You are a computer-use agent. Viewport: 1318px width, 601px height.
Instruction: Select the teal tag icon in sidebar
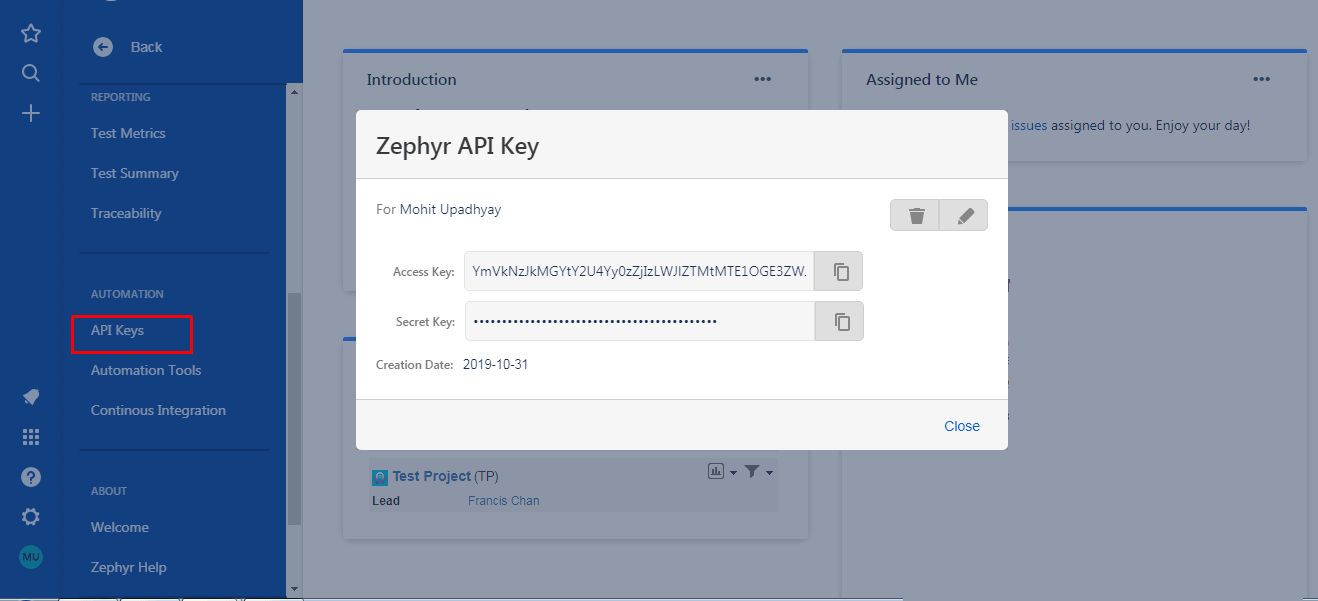(30, 397)
